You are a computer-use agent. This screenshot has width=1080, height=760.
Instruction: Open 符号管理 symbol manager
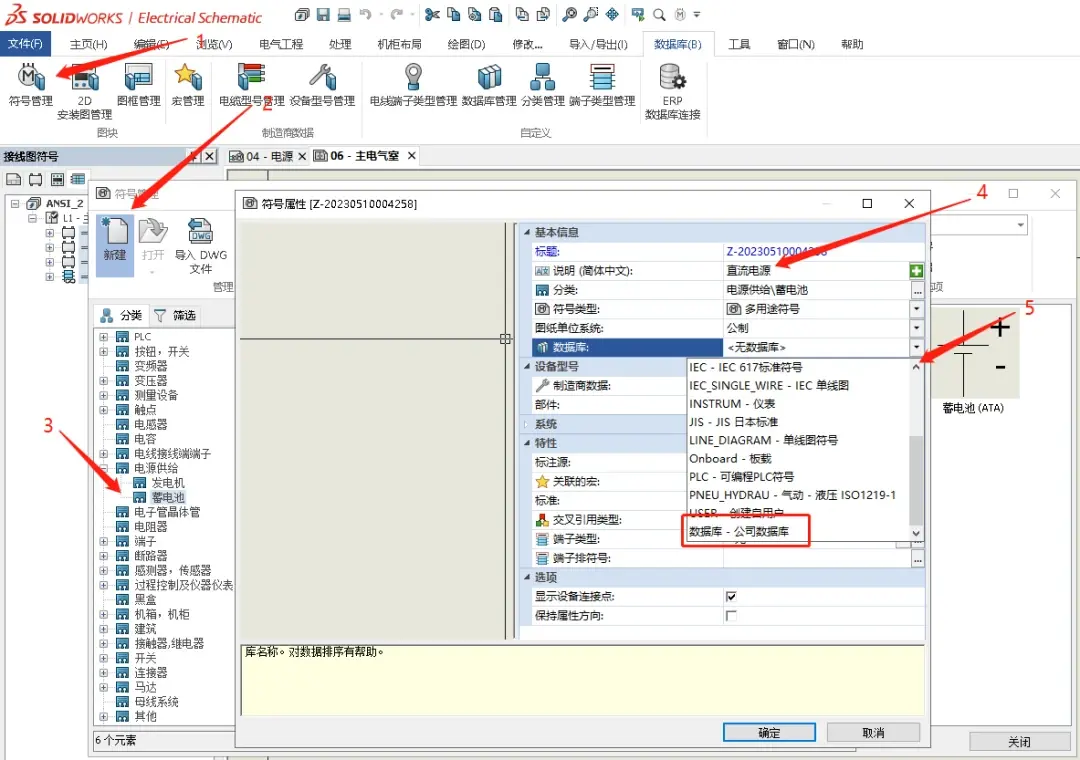(x=30, y=85)
